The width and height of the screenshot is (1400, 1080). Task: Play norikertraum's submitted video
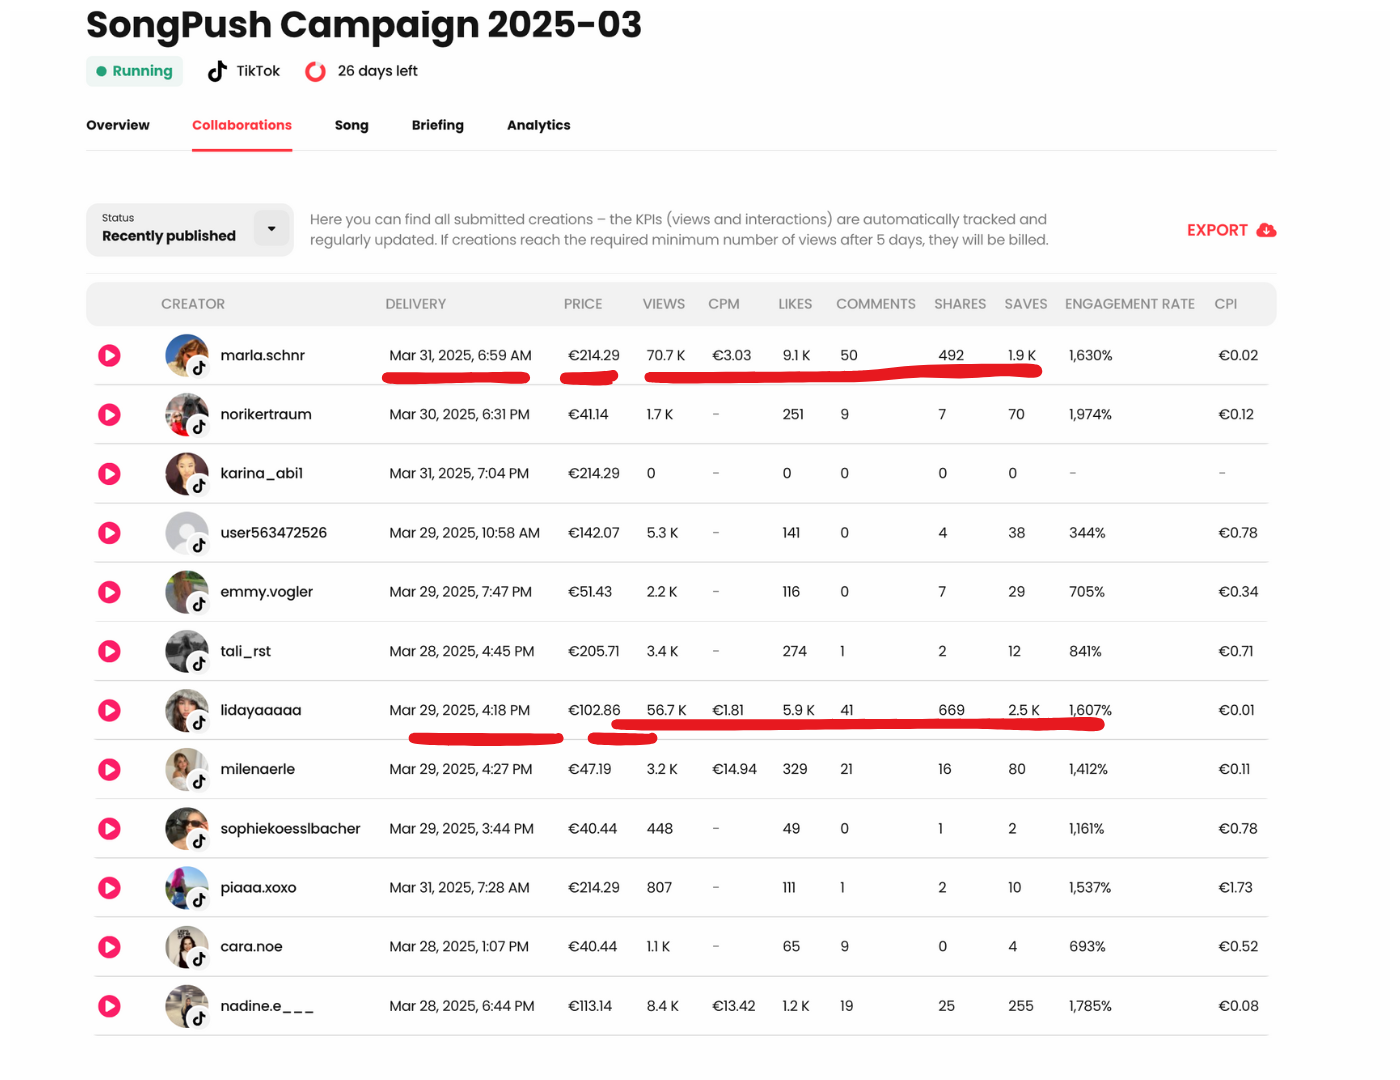coord(110,414)
